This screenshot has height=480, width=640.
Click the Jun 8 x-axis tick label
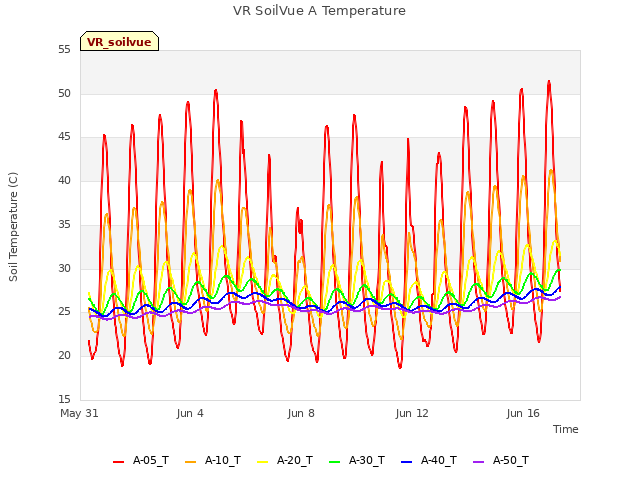click(x=301, y=413)
